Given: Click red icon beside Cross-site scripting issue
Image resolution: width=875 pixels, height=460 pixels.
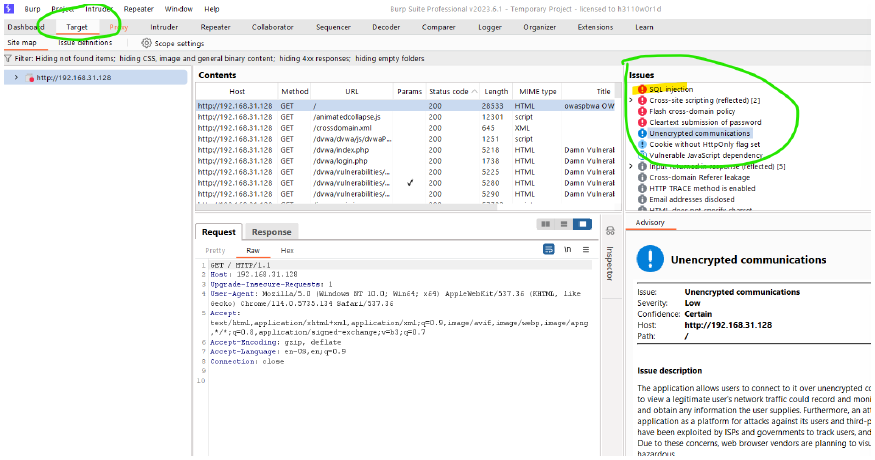Looking at the screenshot, I should 642,100.
